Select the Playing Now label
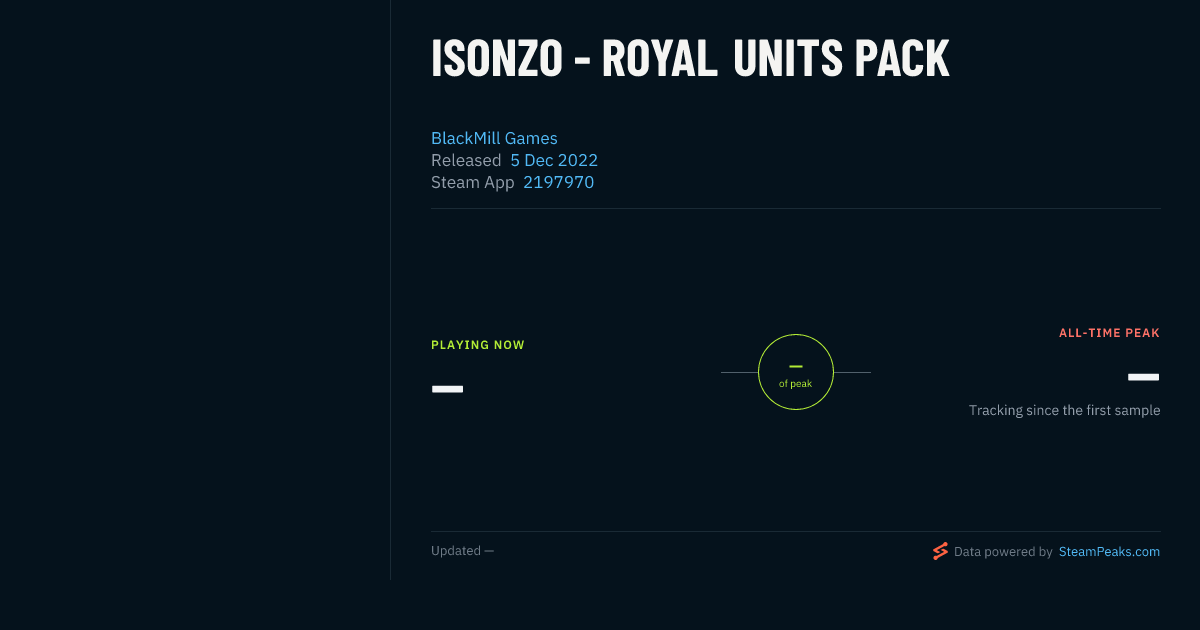Image resolution: width=1200 pixels, height=630 pixels. point(478,345)
